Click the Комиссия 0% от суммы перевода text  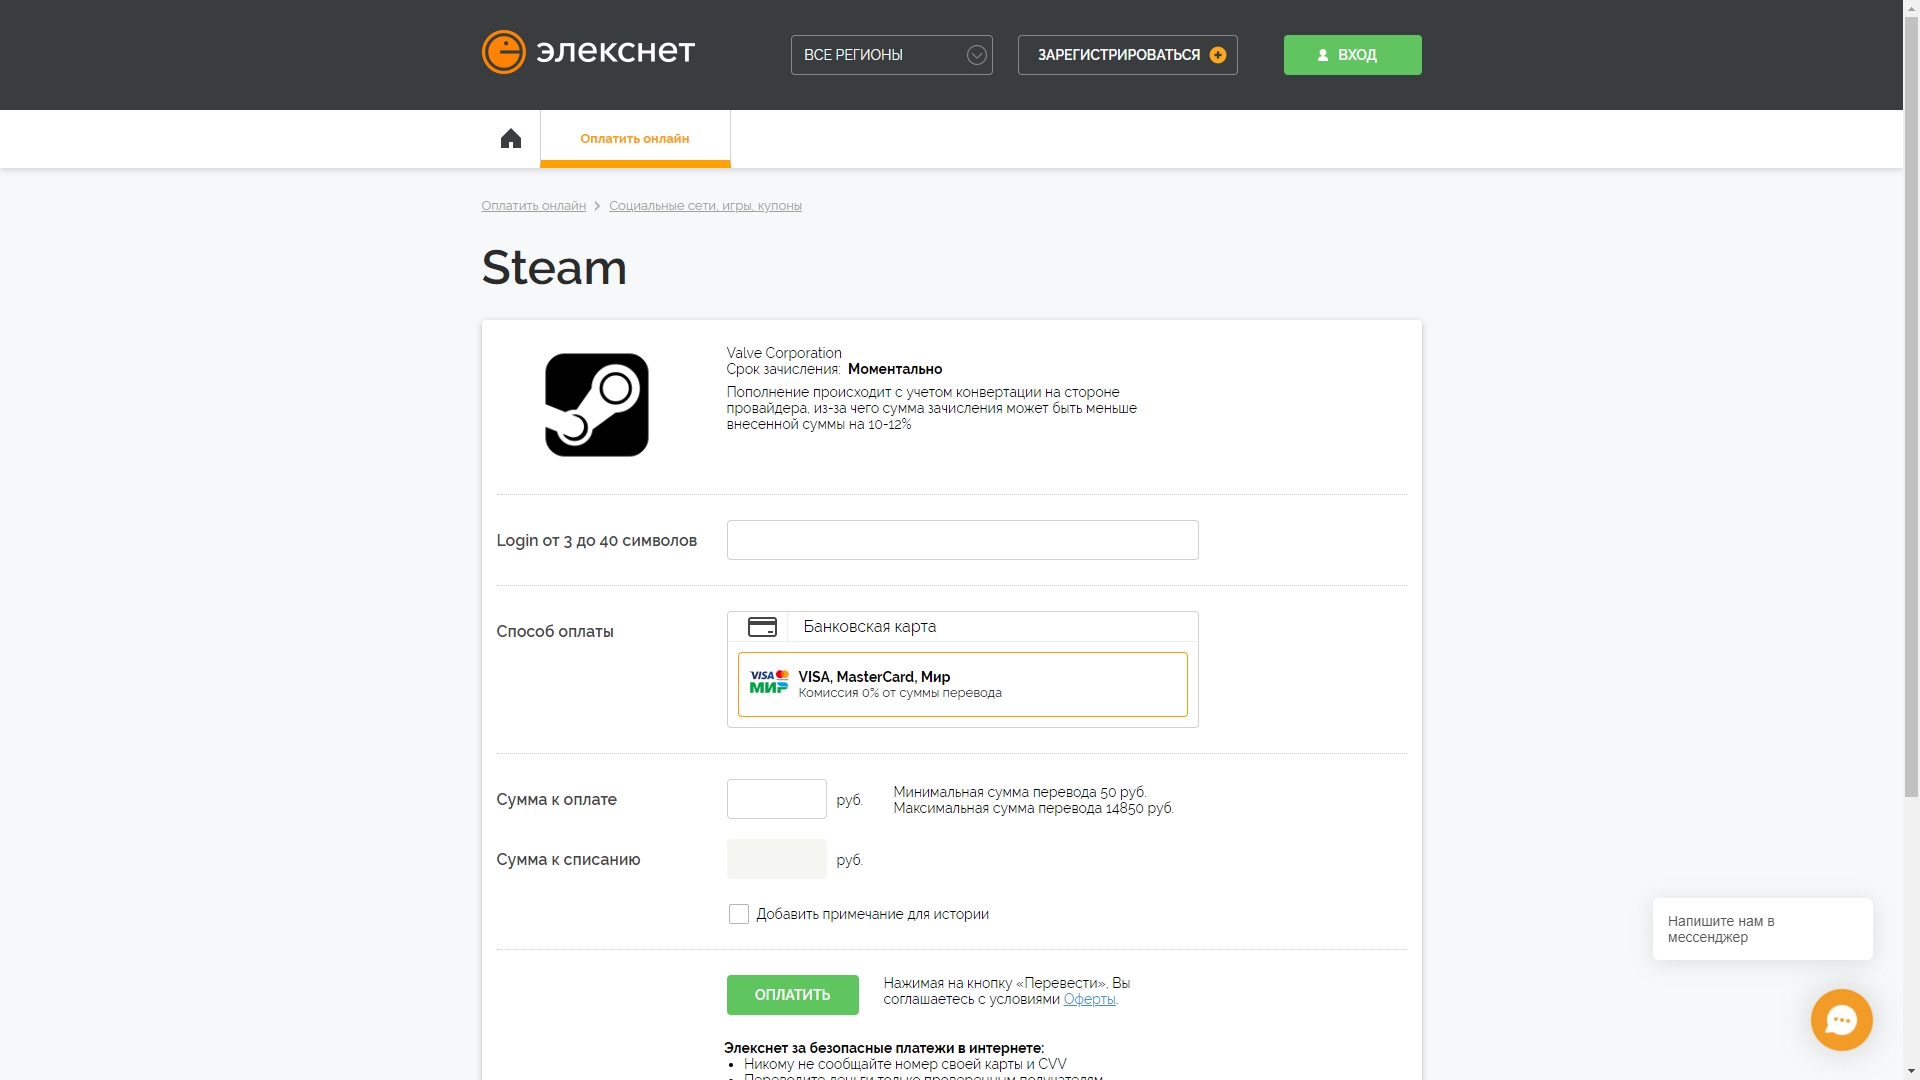(899, 693)
